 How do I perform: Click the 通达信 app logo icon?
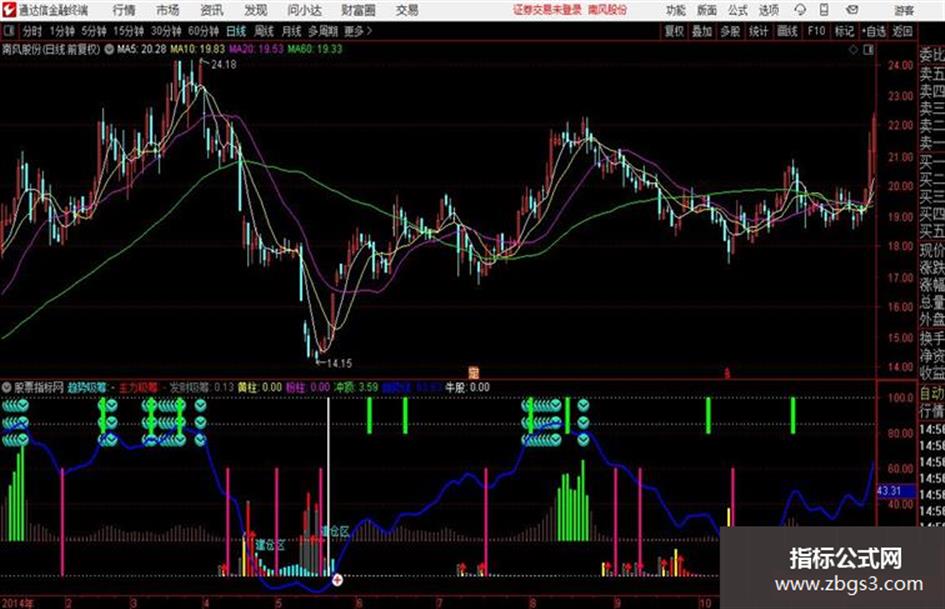(9, 10)
